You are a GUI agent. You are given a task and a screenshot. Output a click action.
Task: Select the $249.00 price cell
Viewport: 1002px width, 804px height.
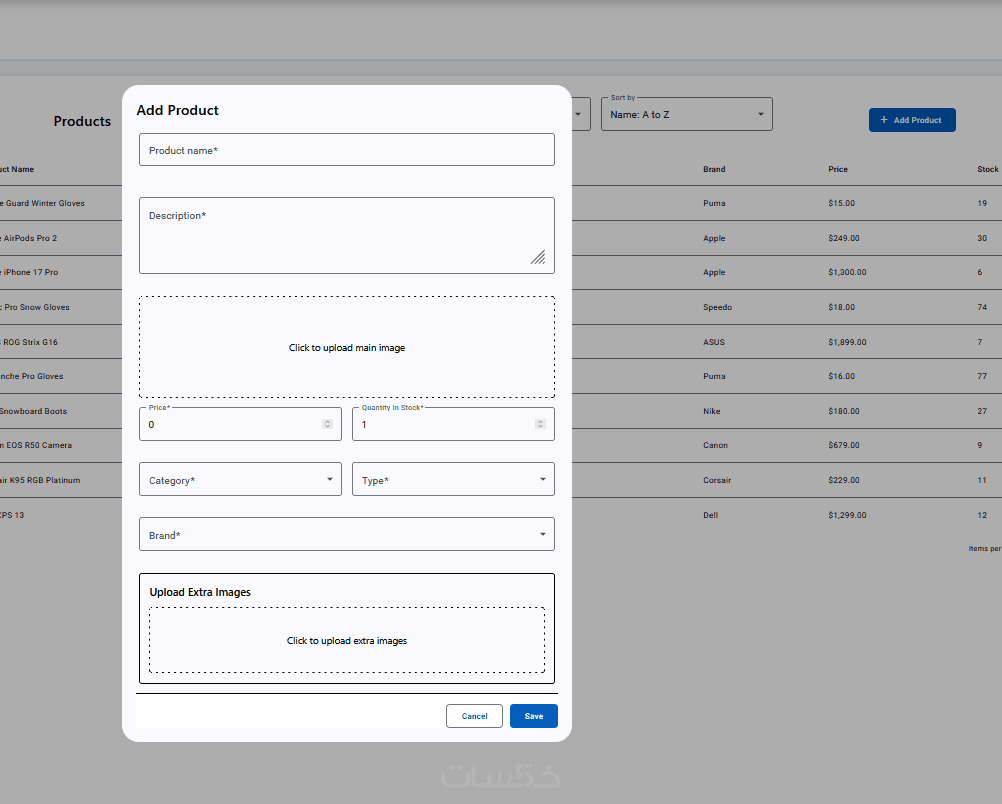point(844,238)
